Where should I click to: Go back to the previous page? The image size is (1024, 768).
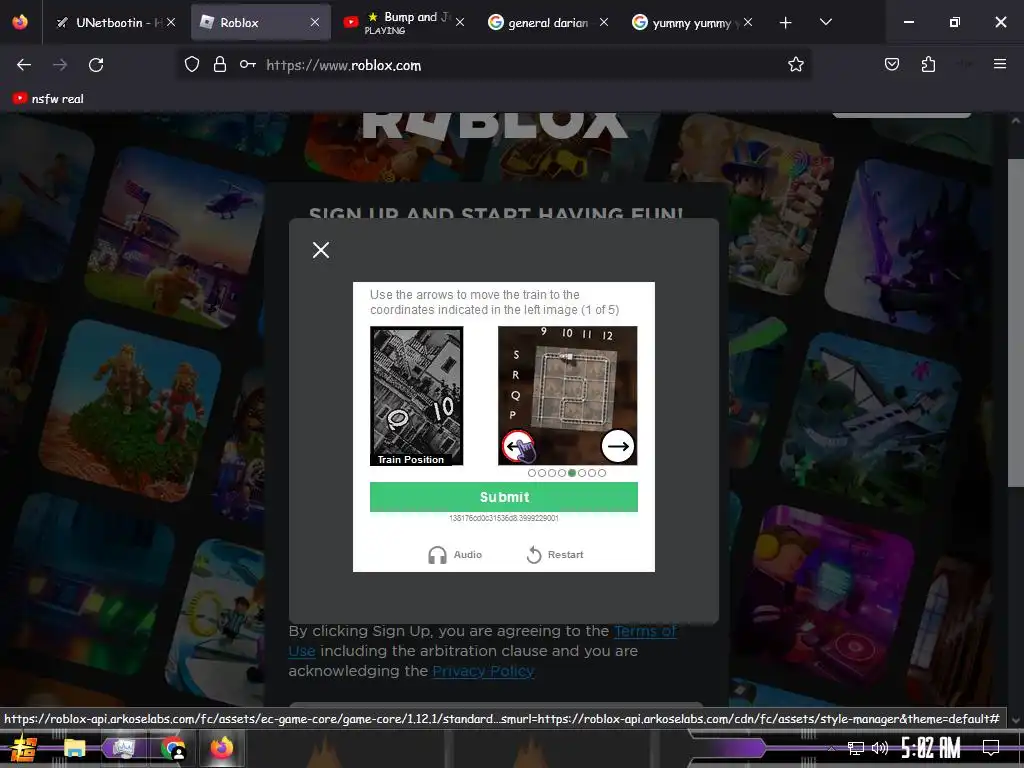click(x=24, y=65)
